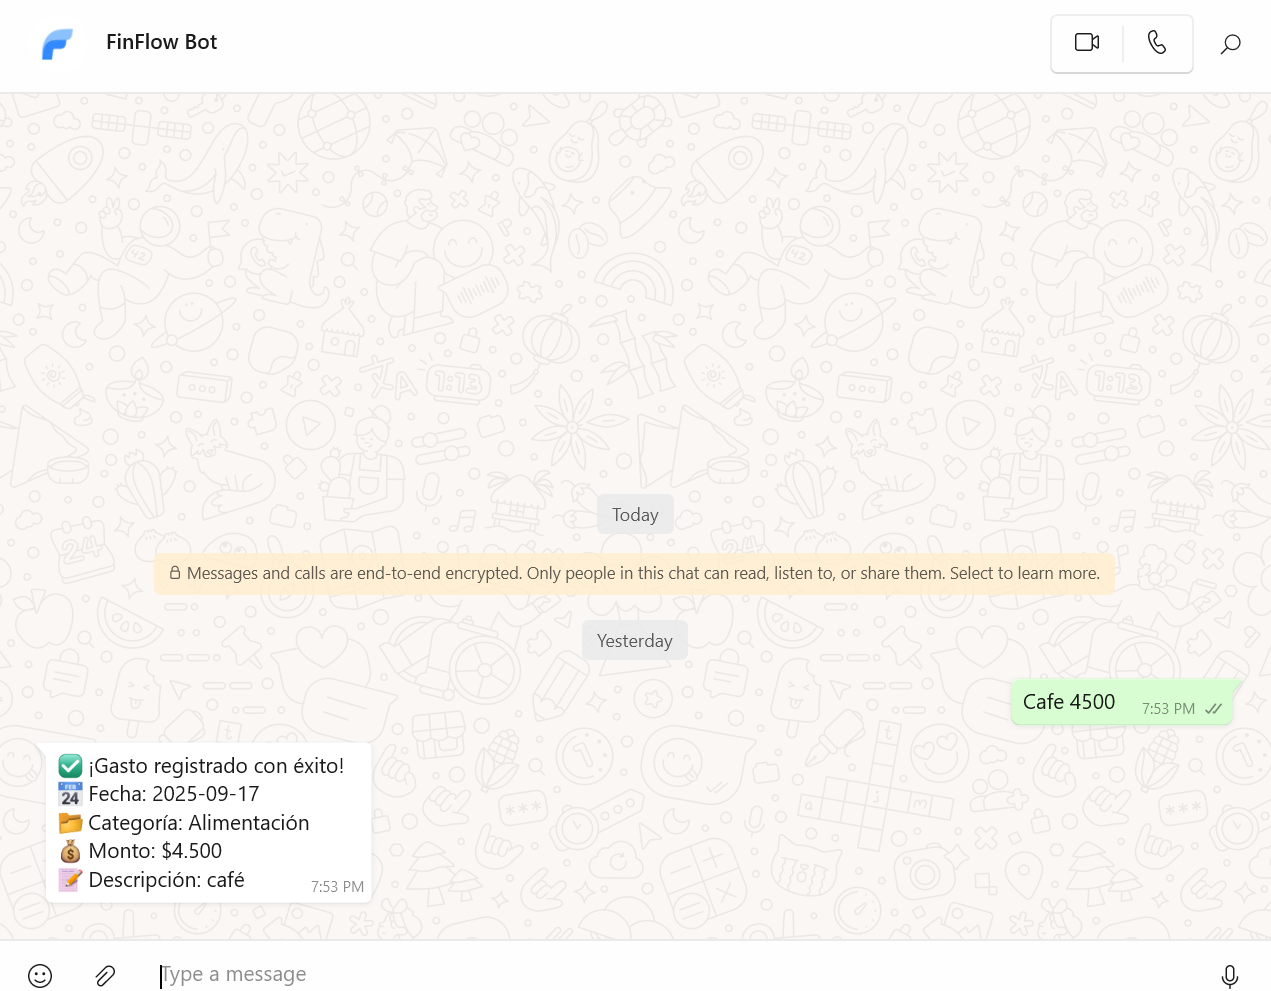Record a voice message with microphone
The height and width of the screenshot is (991, 1271).
(1229, 975)
